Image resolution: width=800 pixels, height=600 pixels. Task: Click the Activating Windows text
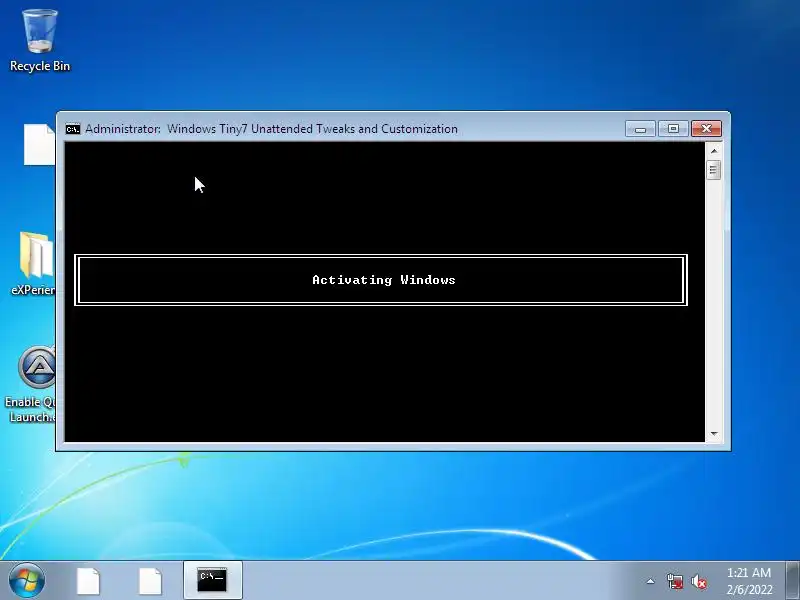[x=384, y=280]
